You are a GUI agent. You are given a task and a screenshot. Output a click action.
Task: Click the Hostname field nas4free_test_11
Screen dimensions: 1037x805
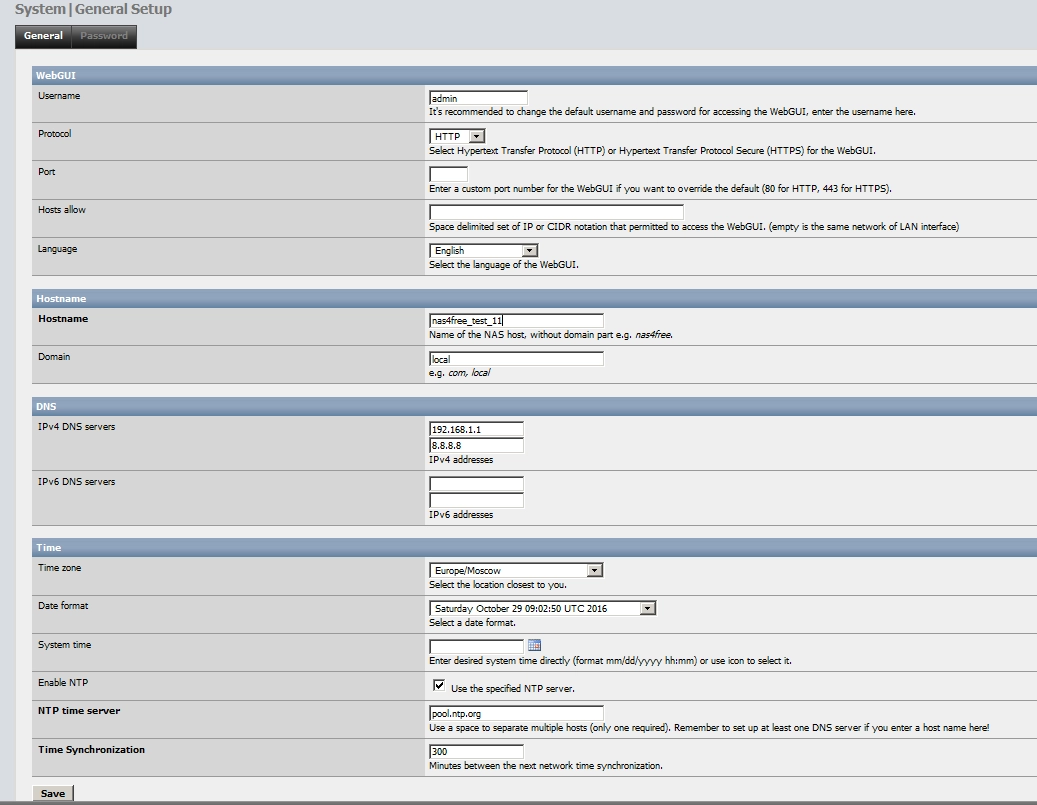point(516,321)
